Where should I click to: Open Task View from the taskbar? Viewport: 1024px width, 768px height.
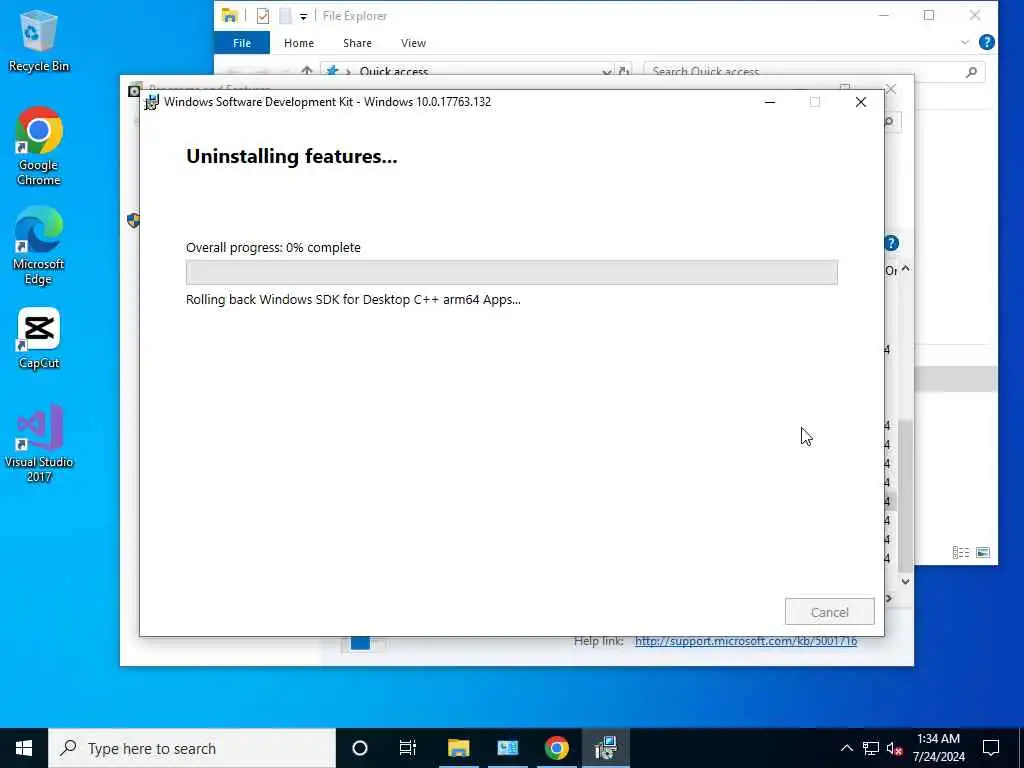pyautogui.click(x=408, y=748)
